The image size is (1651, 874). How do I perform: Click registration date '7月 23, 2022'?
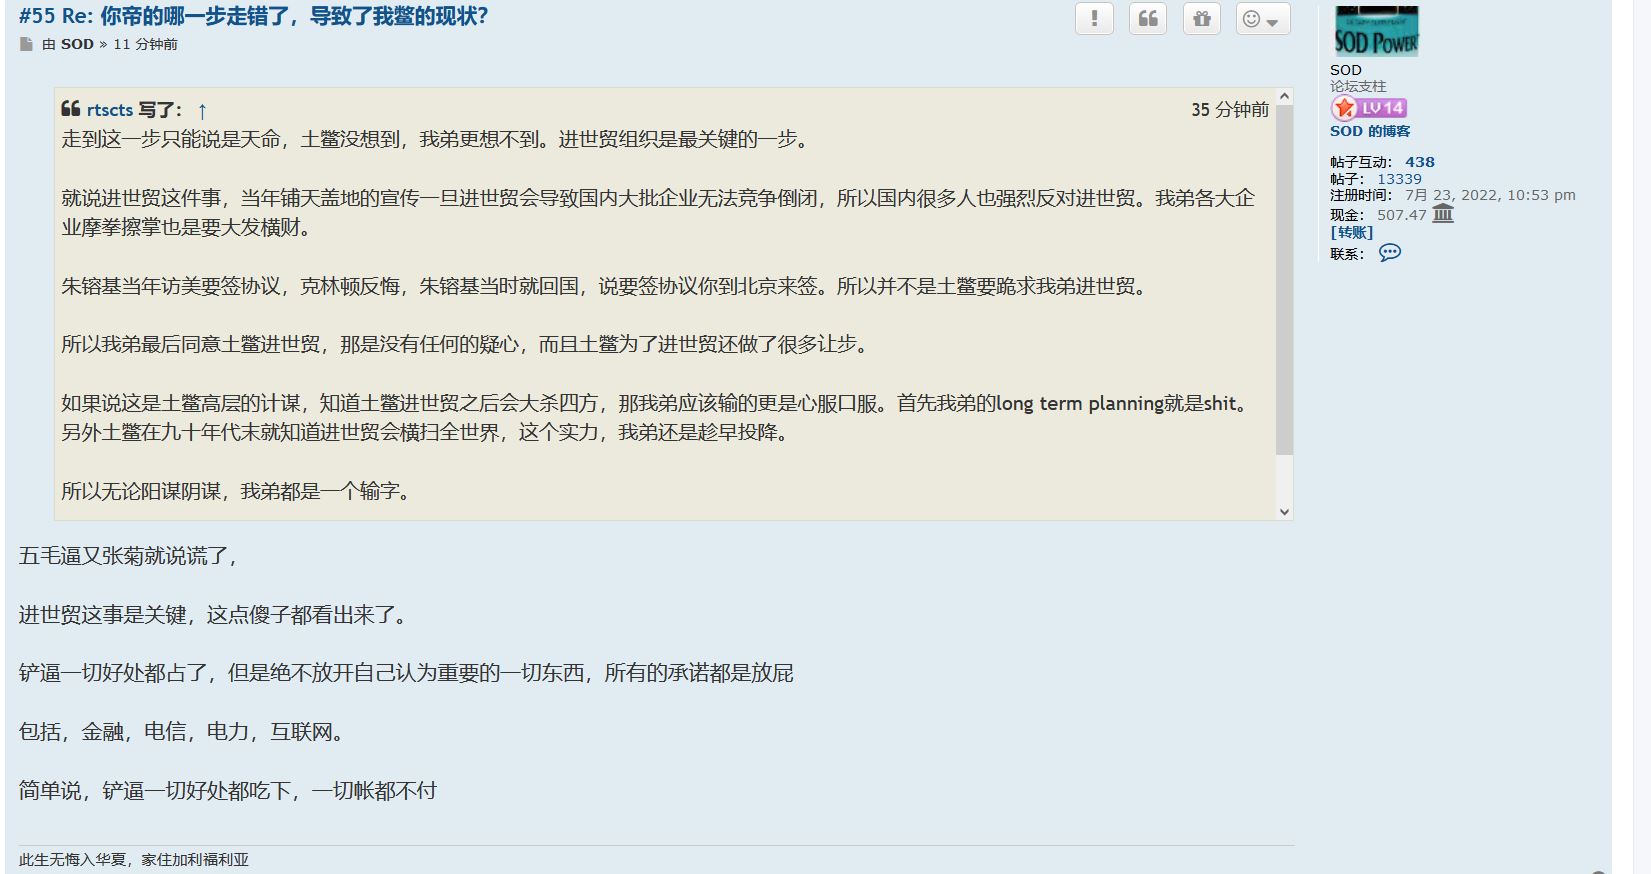point(1451,195)
